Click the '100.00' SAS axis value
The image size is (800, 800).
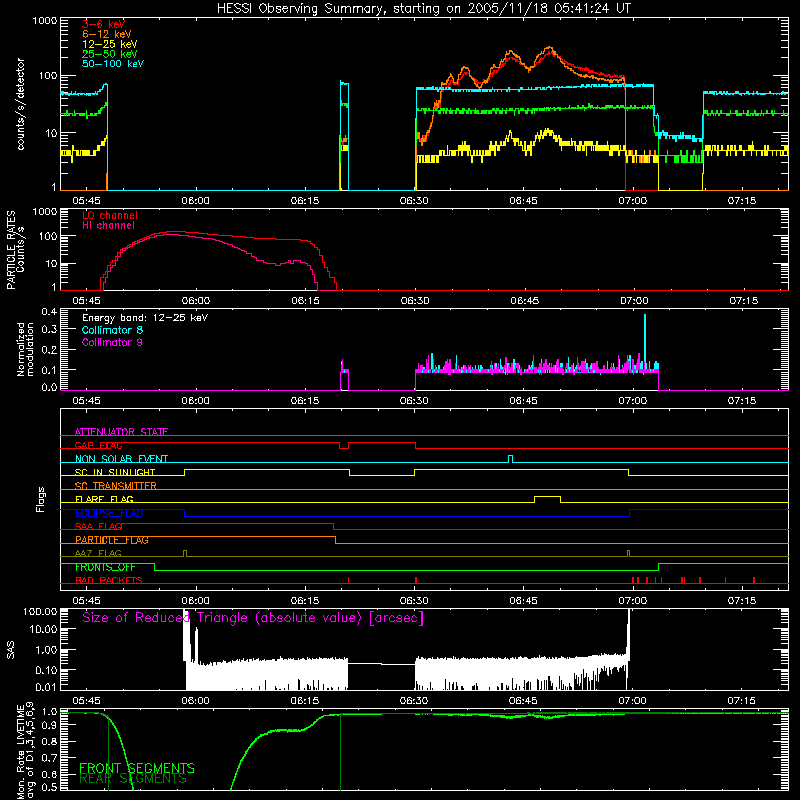40,612
